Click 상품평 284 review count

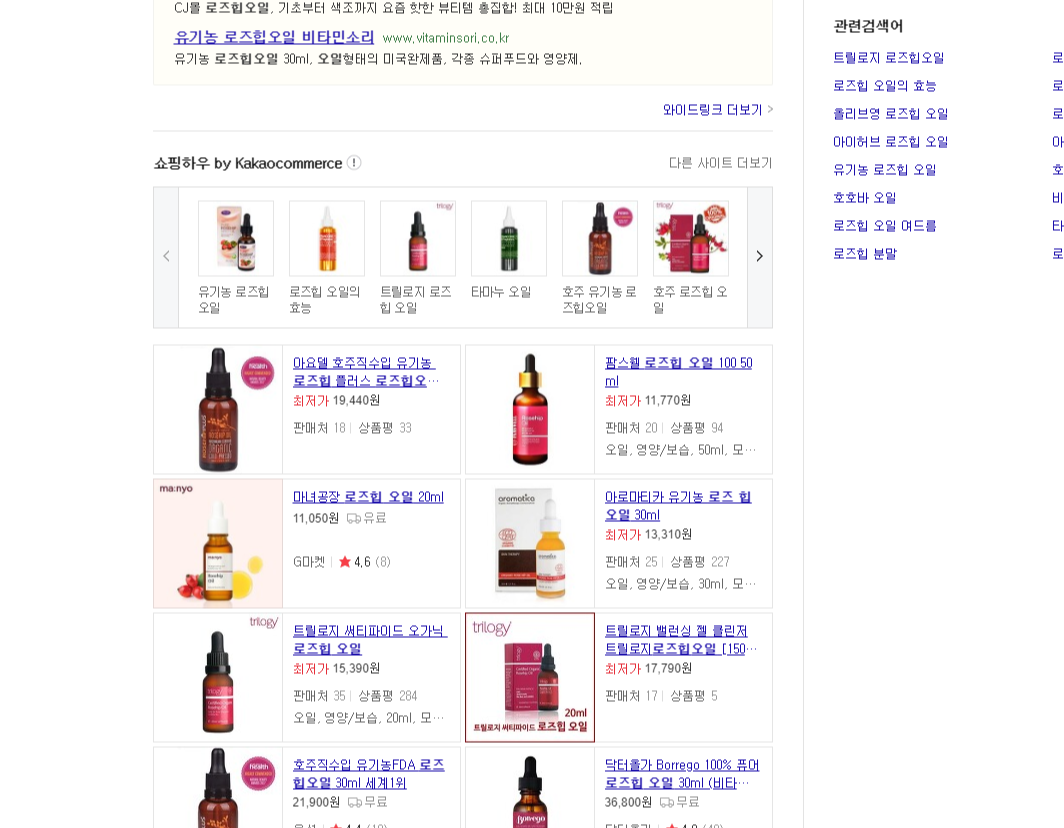387,696
